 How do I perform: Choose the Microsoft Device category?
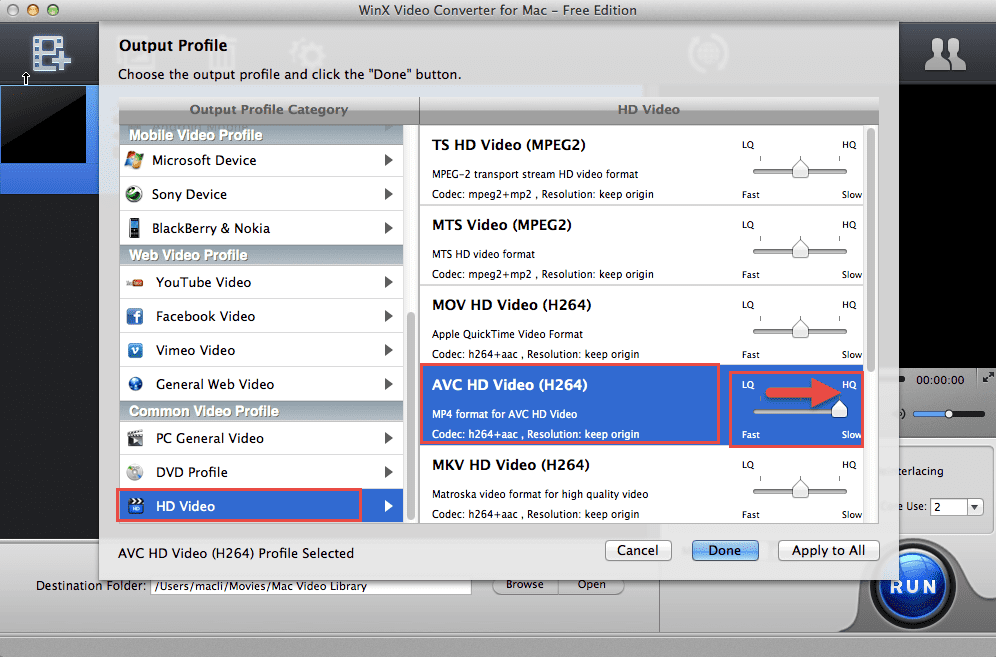click(261, 160)
